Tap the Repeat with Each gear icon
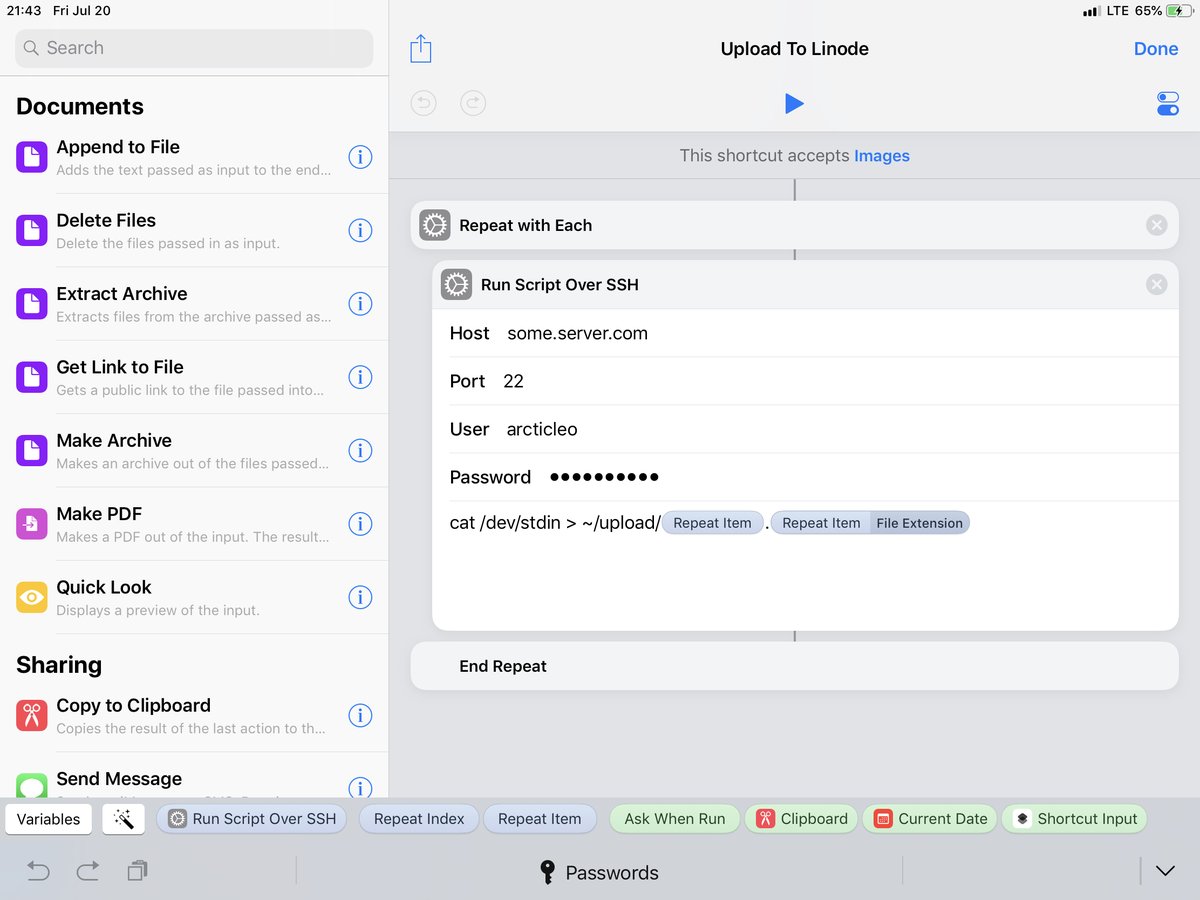The height and width of the screenshot is (900, 1200). tap(435, 225)
